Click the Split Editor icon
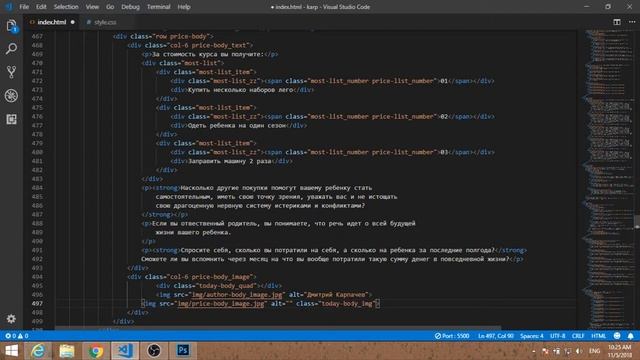640x360 pixels. pos(617,22)
